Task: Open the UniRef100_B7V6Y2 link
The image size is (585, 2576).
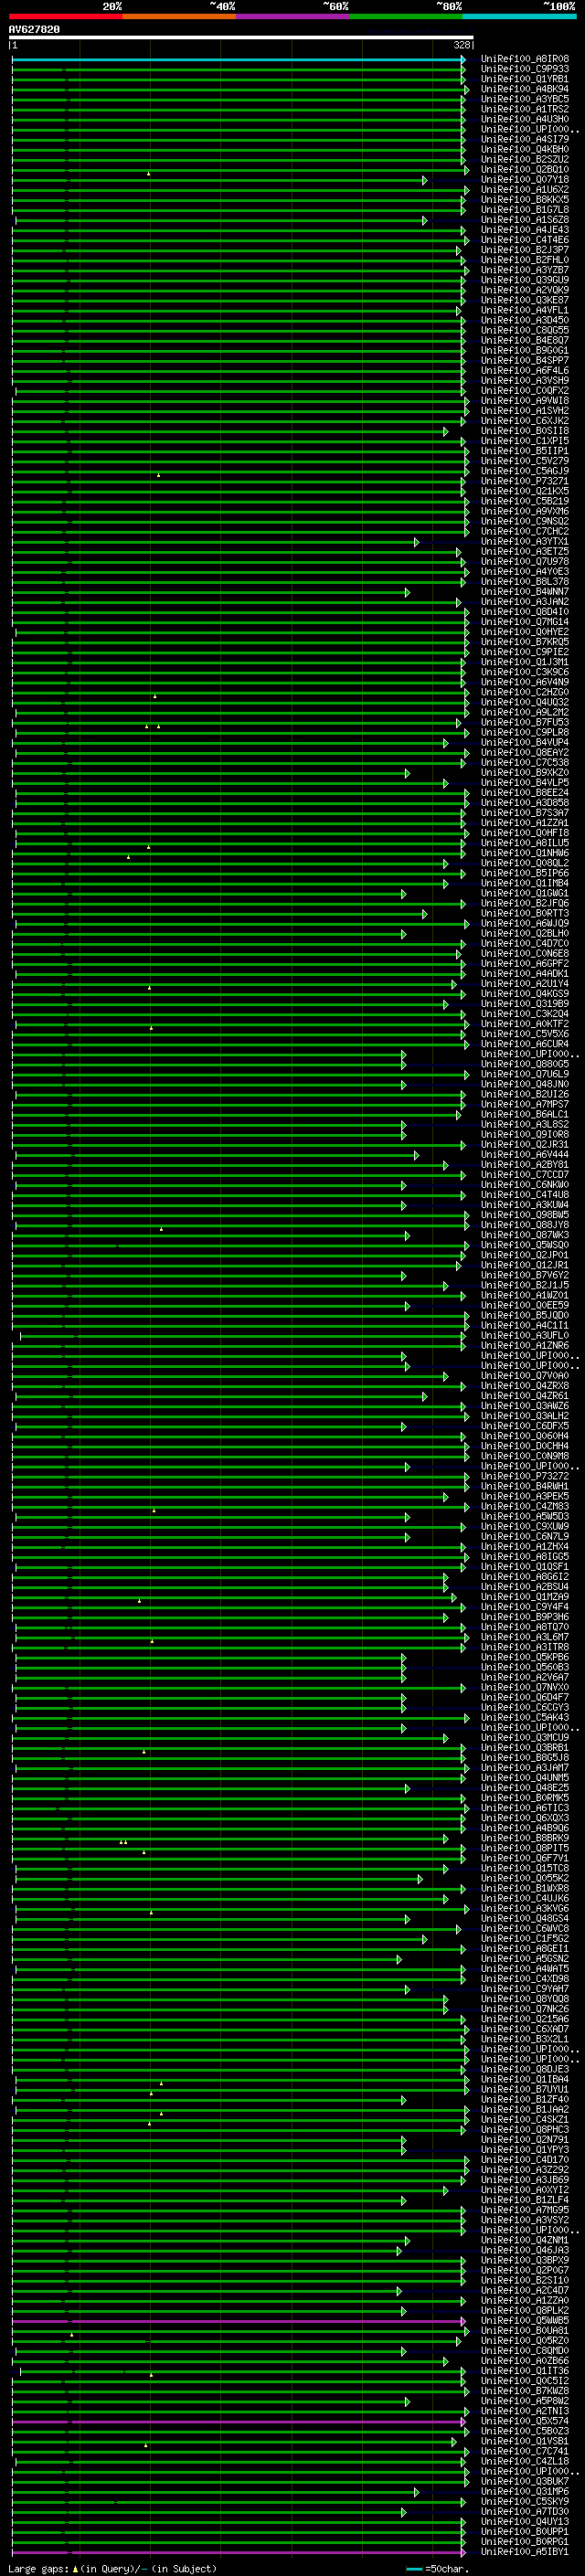Action: pos(525,1275)
